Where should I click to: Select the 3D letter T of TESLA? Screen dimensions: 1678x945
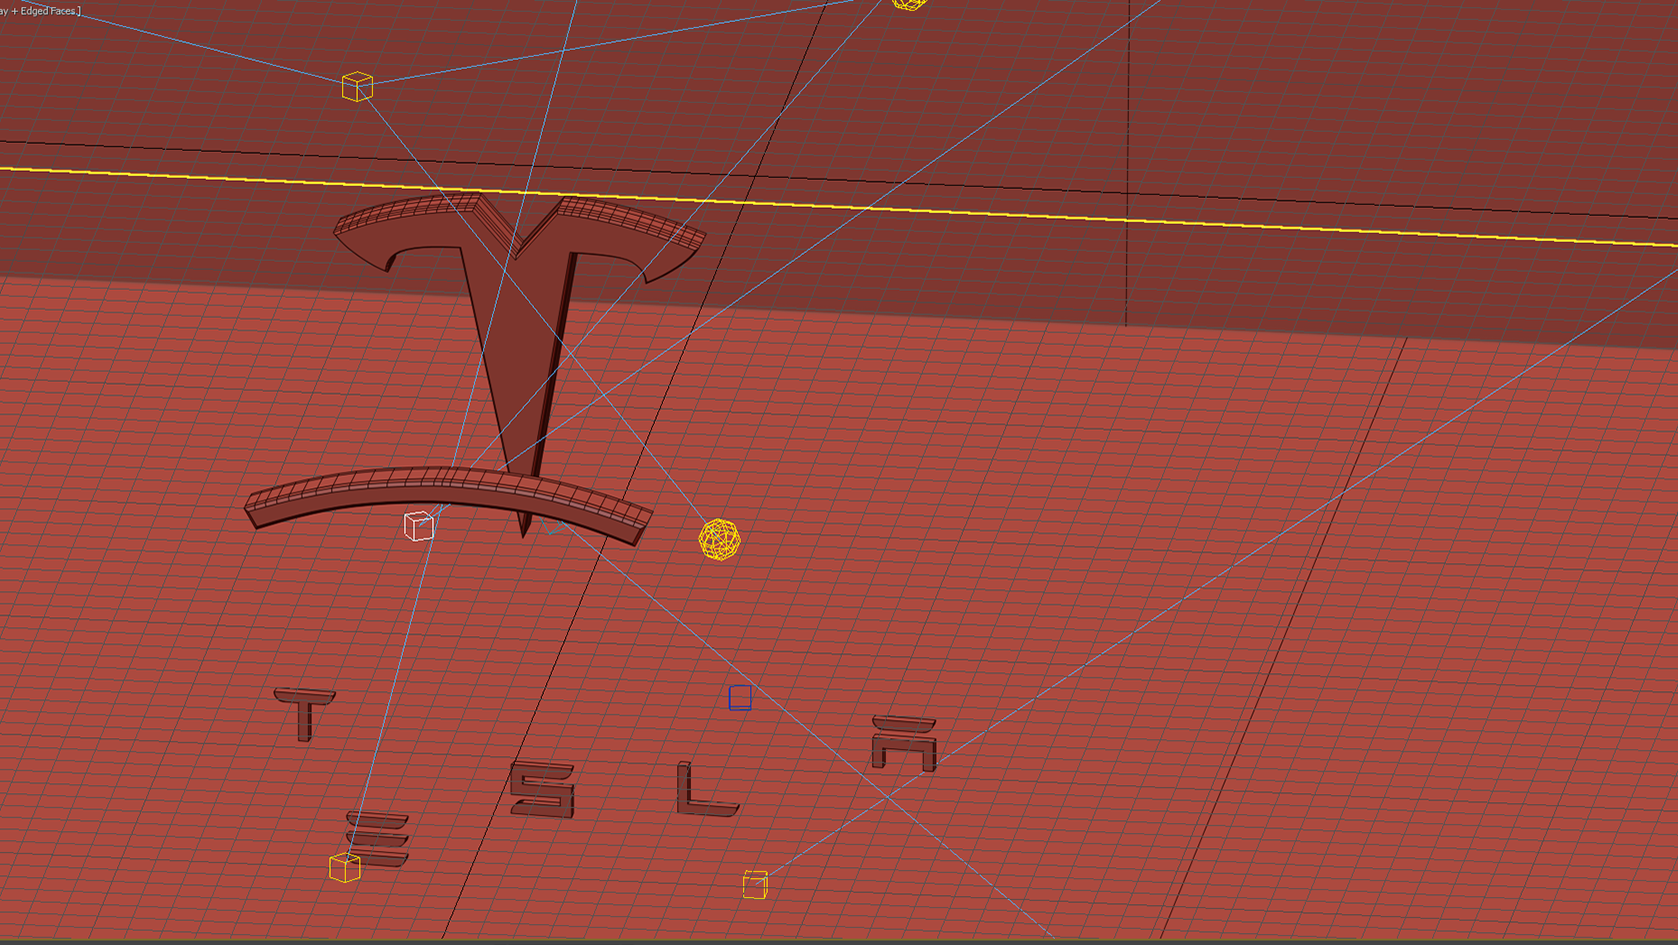(305, 714)
